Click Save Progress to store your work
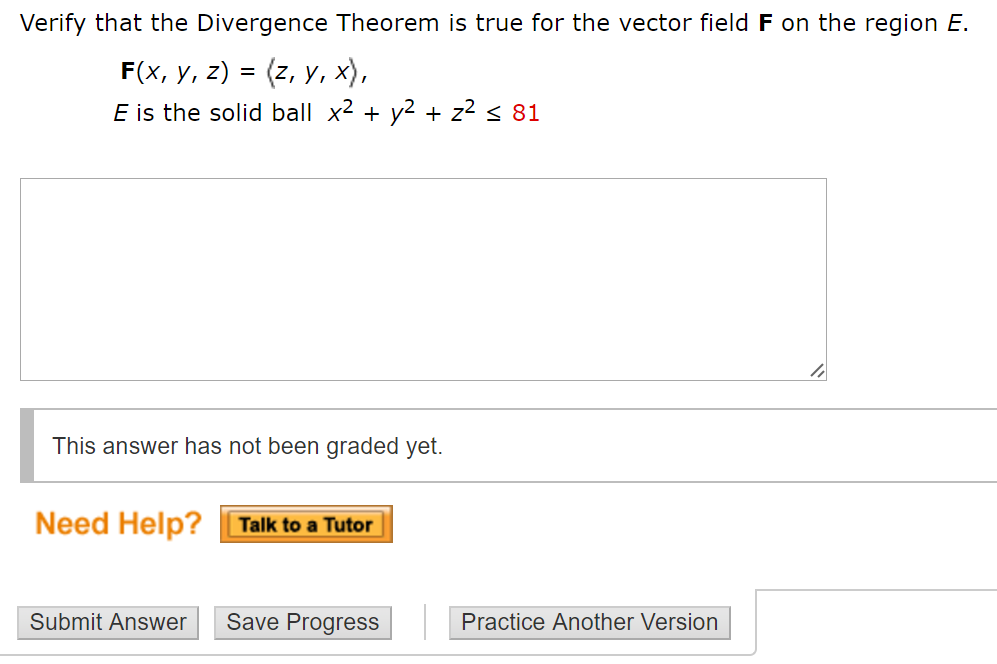Image resolution: width=997 pixels, height=664 pixels. [302, 622]
